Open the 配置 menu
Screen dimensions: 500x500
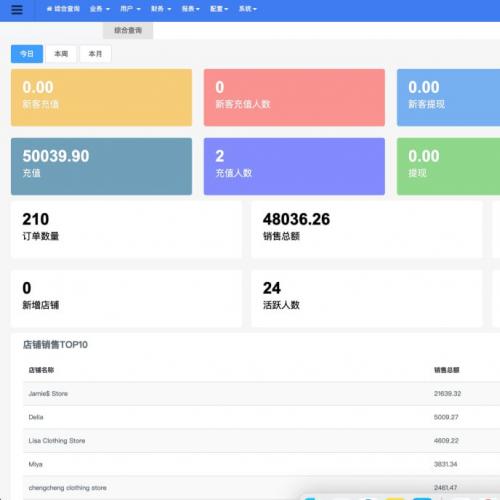219,9
